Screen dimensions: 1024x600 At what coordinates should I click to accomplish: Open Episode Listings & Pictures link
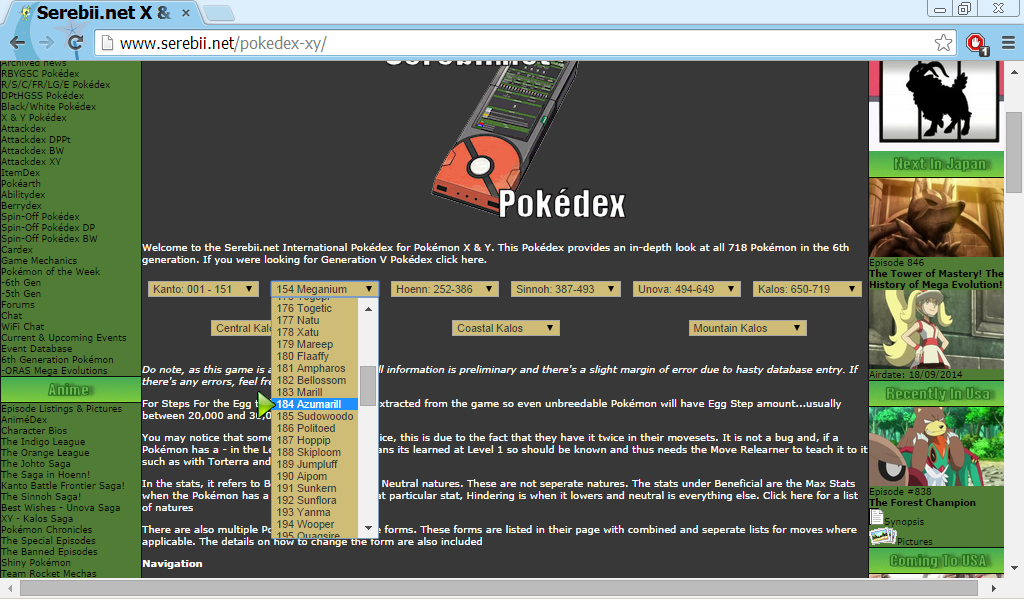61,409
